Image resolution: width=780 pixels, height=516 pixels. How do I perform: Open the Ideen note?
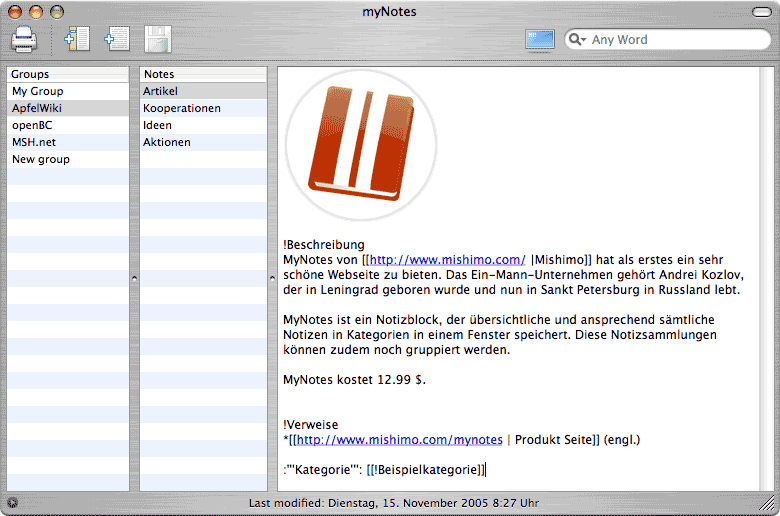(157, 125)
